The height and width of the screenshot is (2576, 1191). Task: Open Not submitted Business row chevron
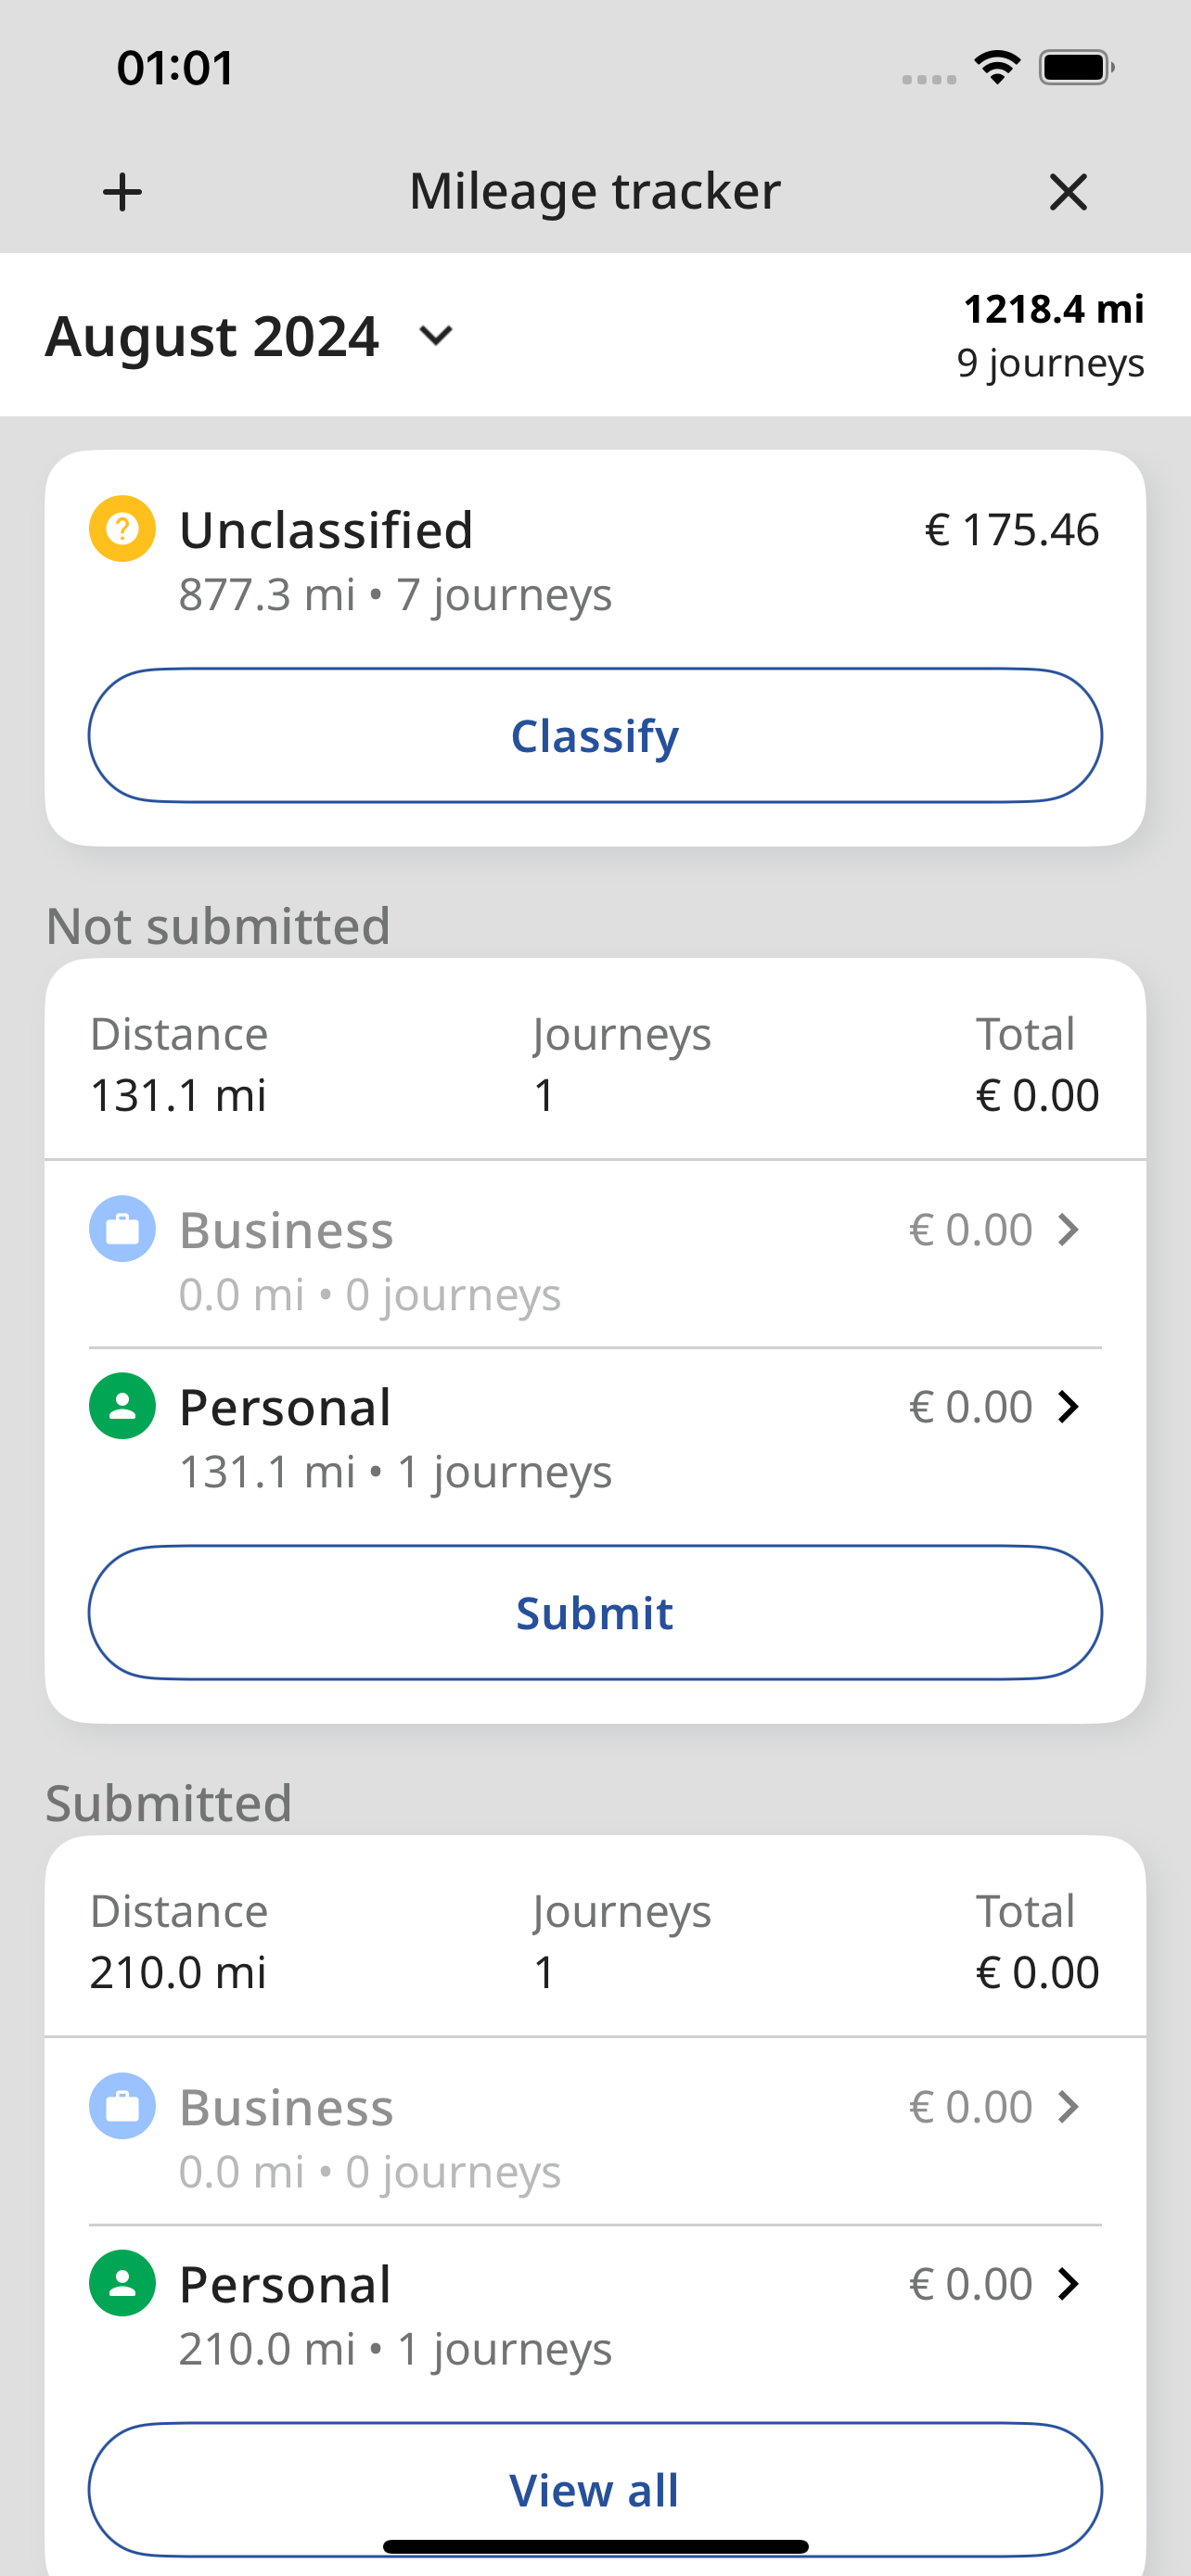point(1068,1229)
